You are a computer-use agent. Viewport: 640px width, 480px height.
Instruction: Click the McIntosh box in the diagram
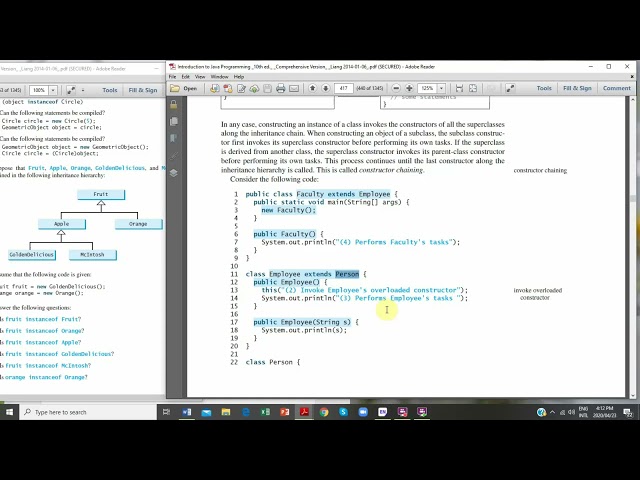(x=92, y=255)
